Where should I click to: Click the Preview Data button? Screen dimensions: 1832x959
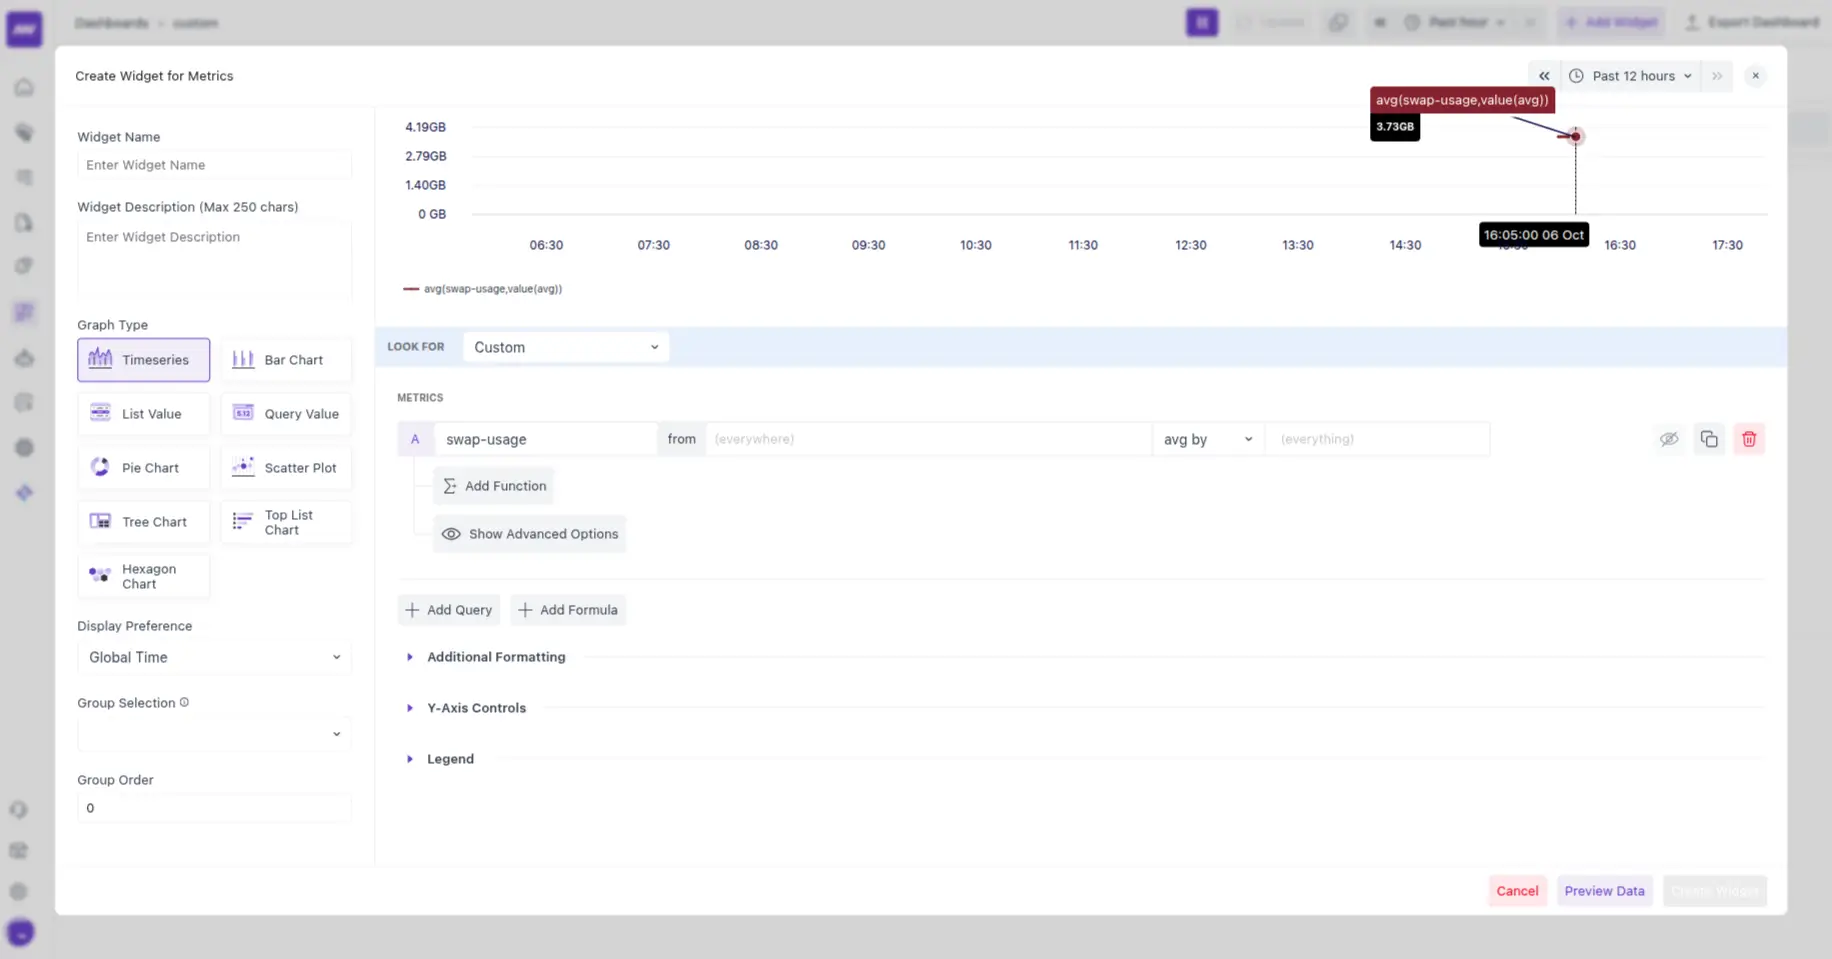[1604, 890]
